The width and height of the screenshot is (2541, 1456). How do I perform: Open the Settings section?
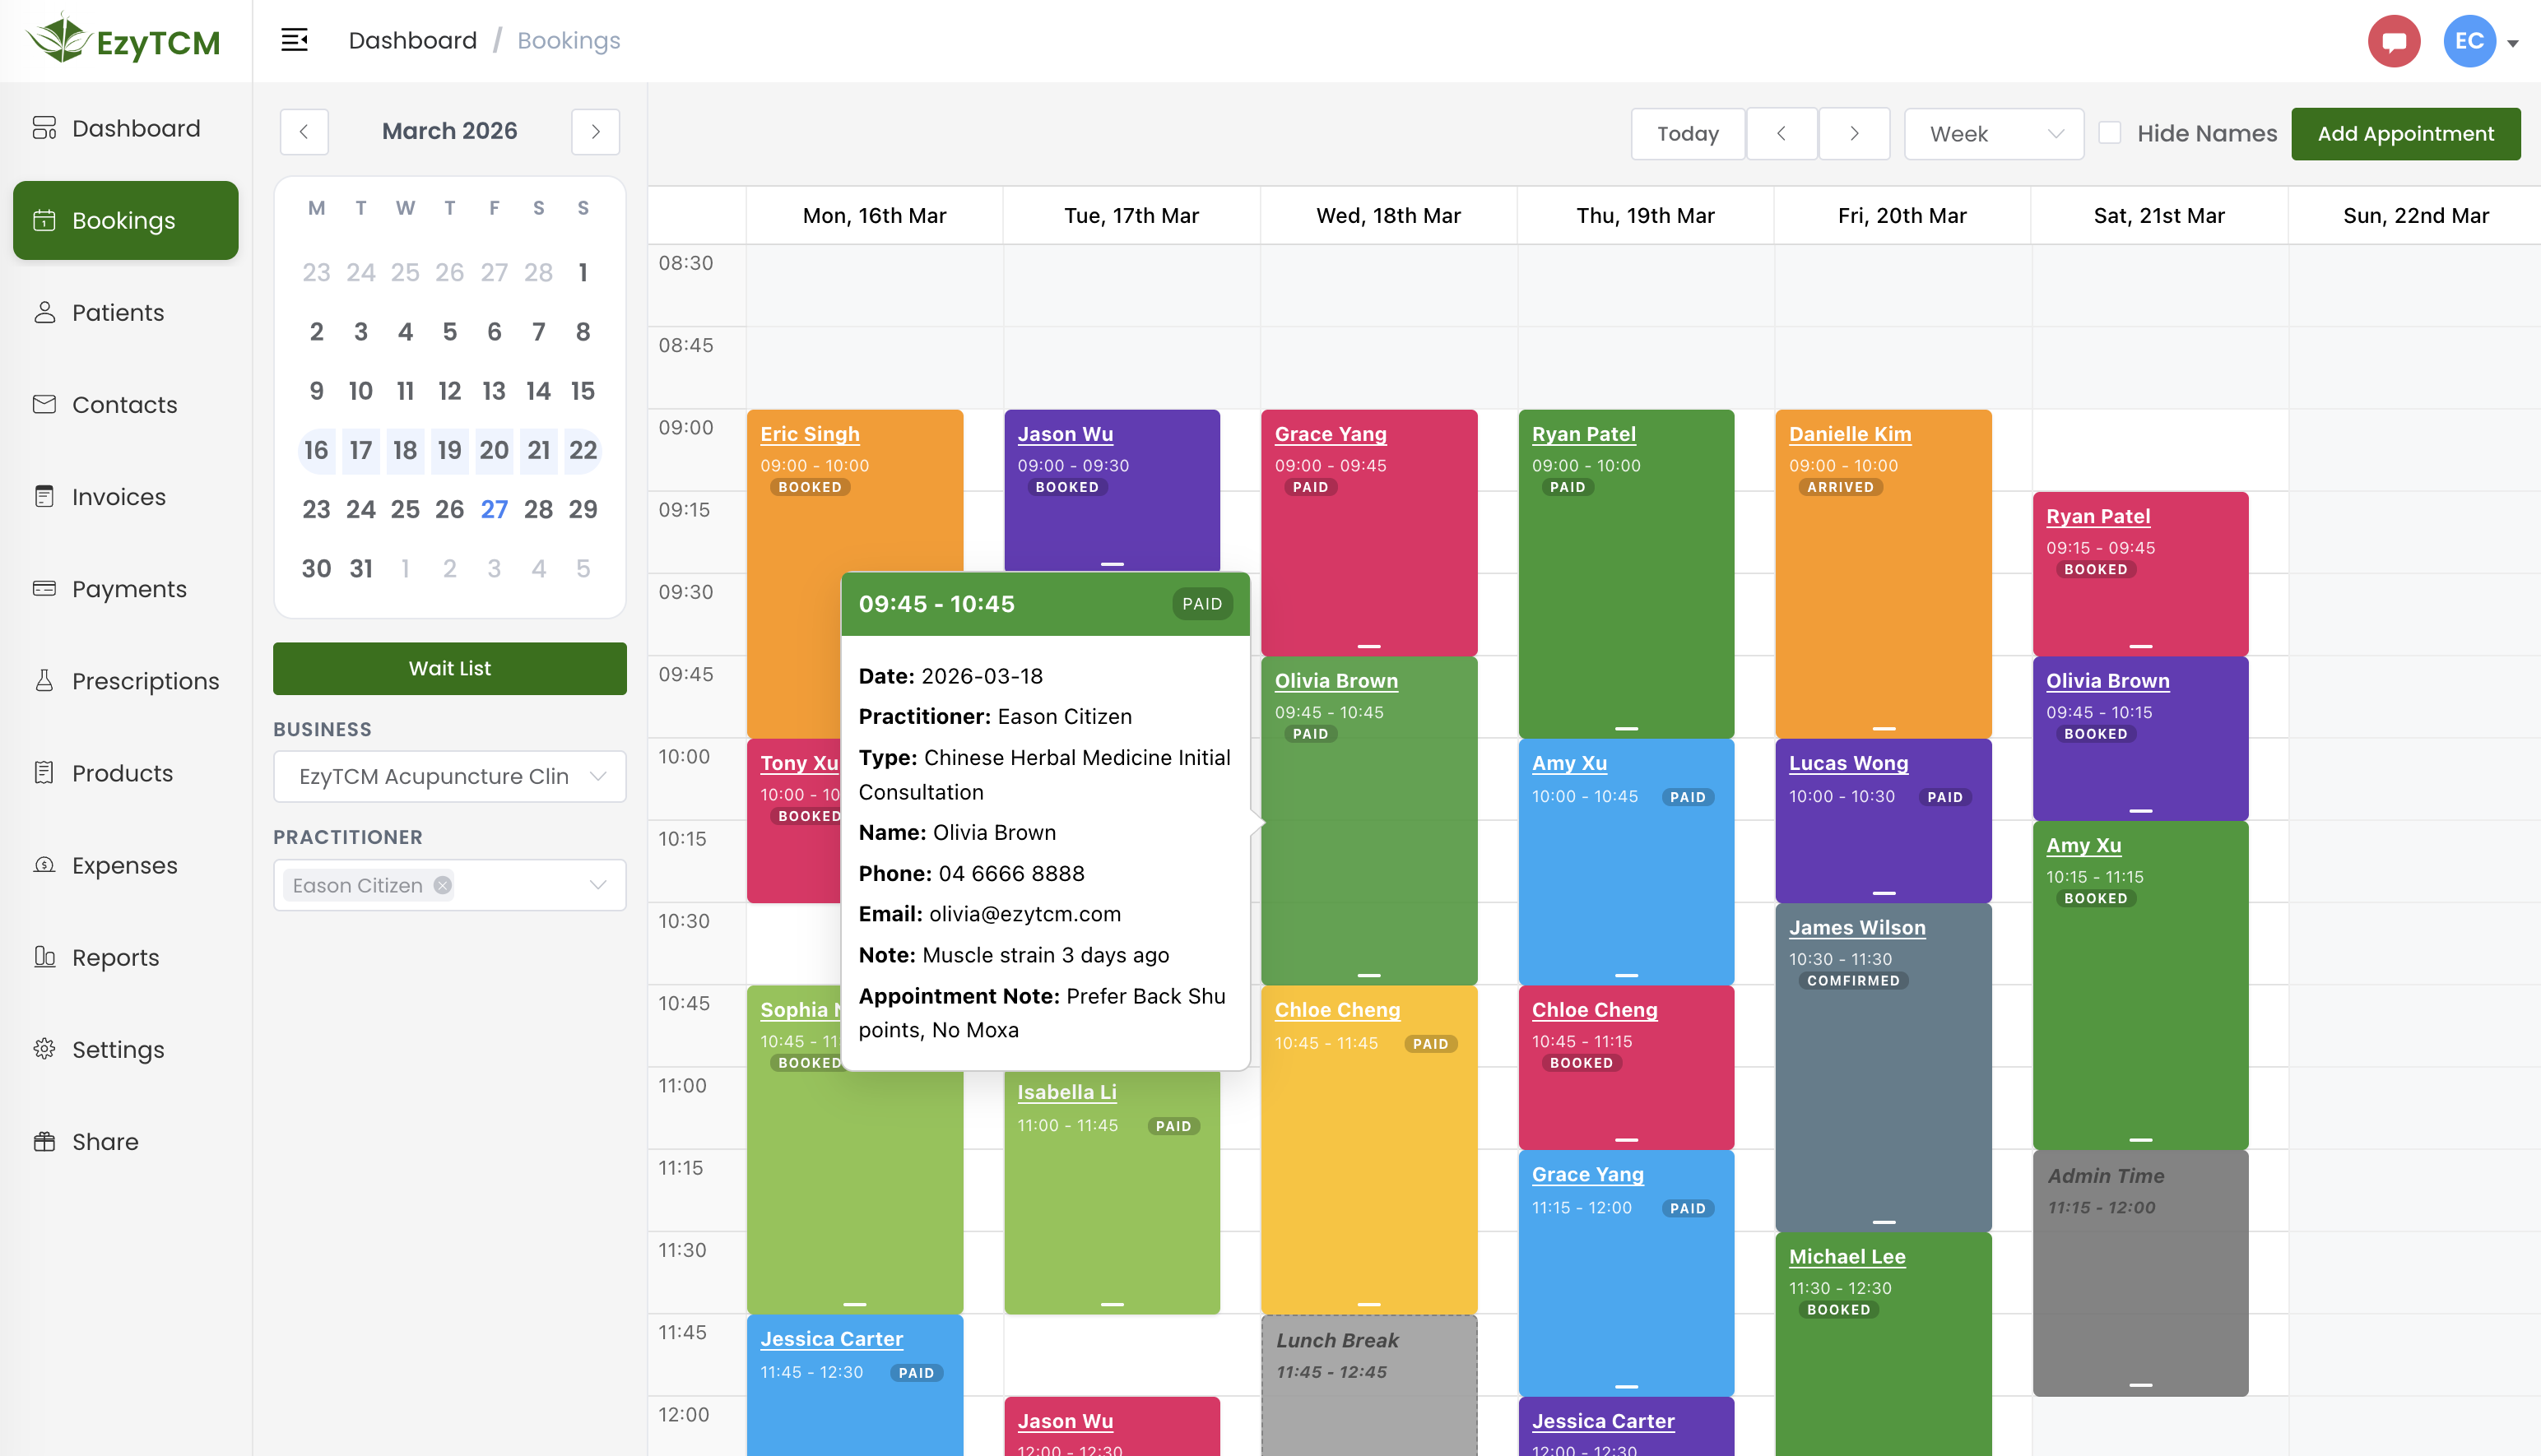pyautogui.click(x=118, y=1049)
